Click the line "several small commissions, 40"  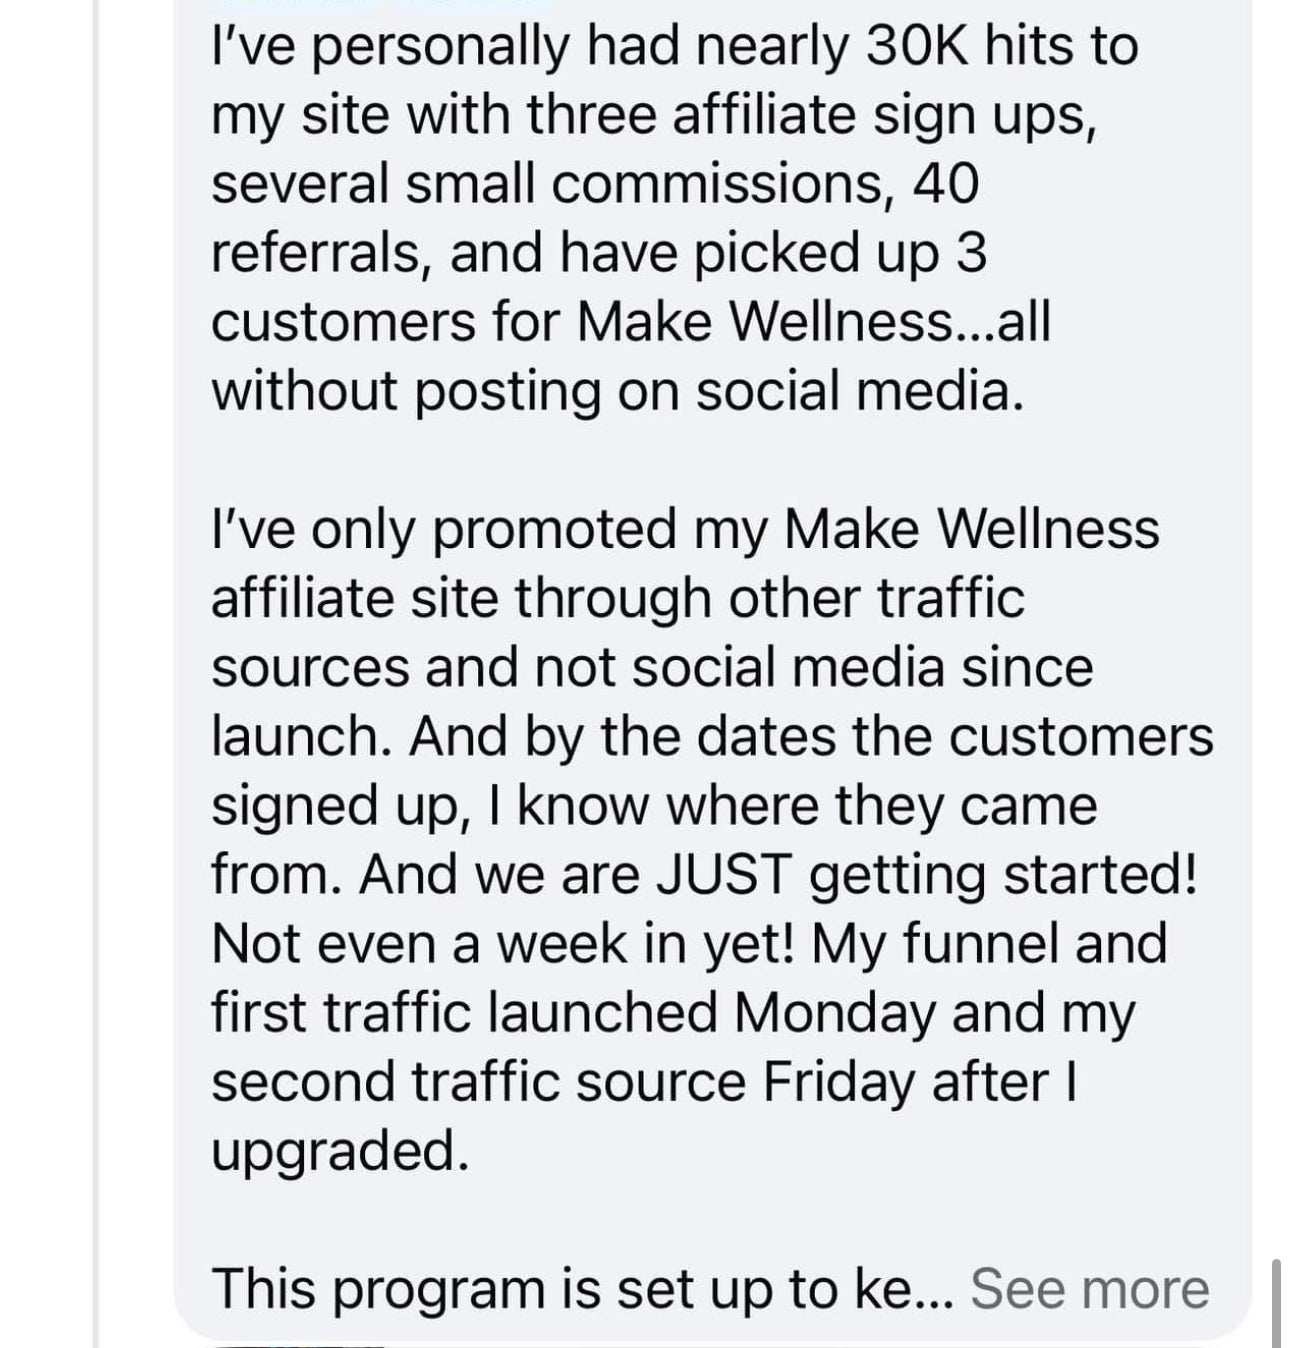(595, 184)
